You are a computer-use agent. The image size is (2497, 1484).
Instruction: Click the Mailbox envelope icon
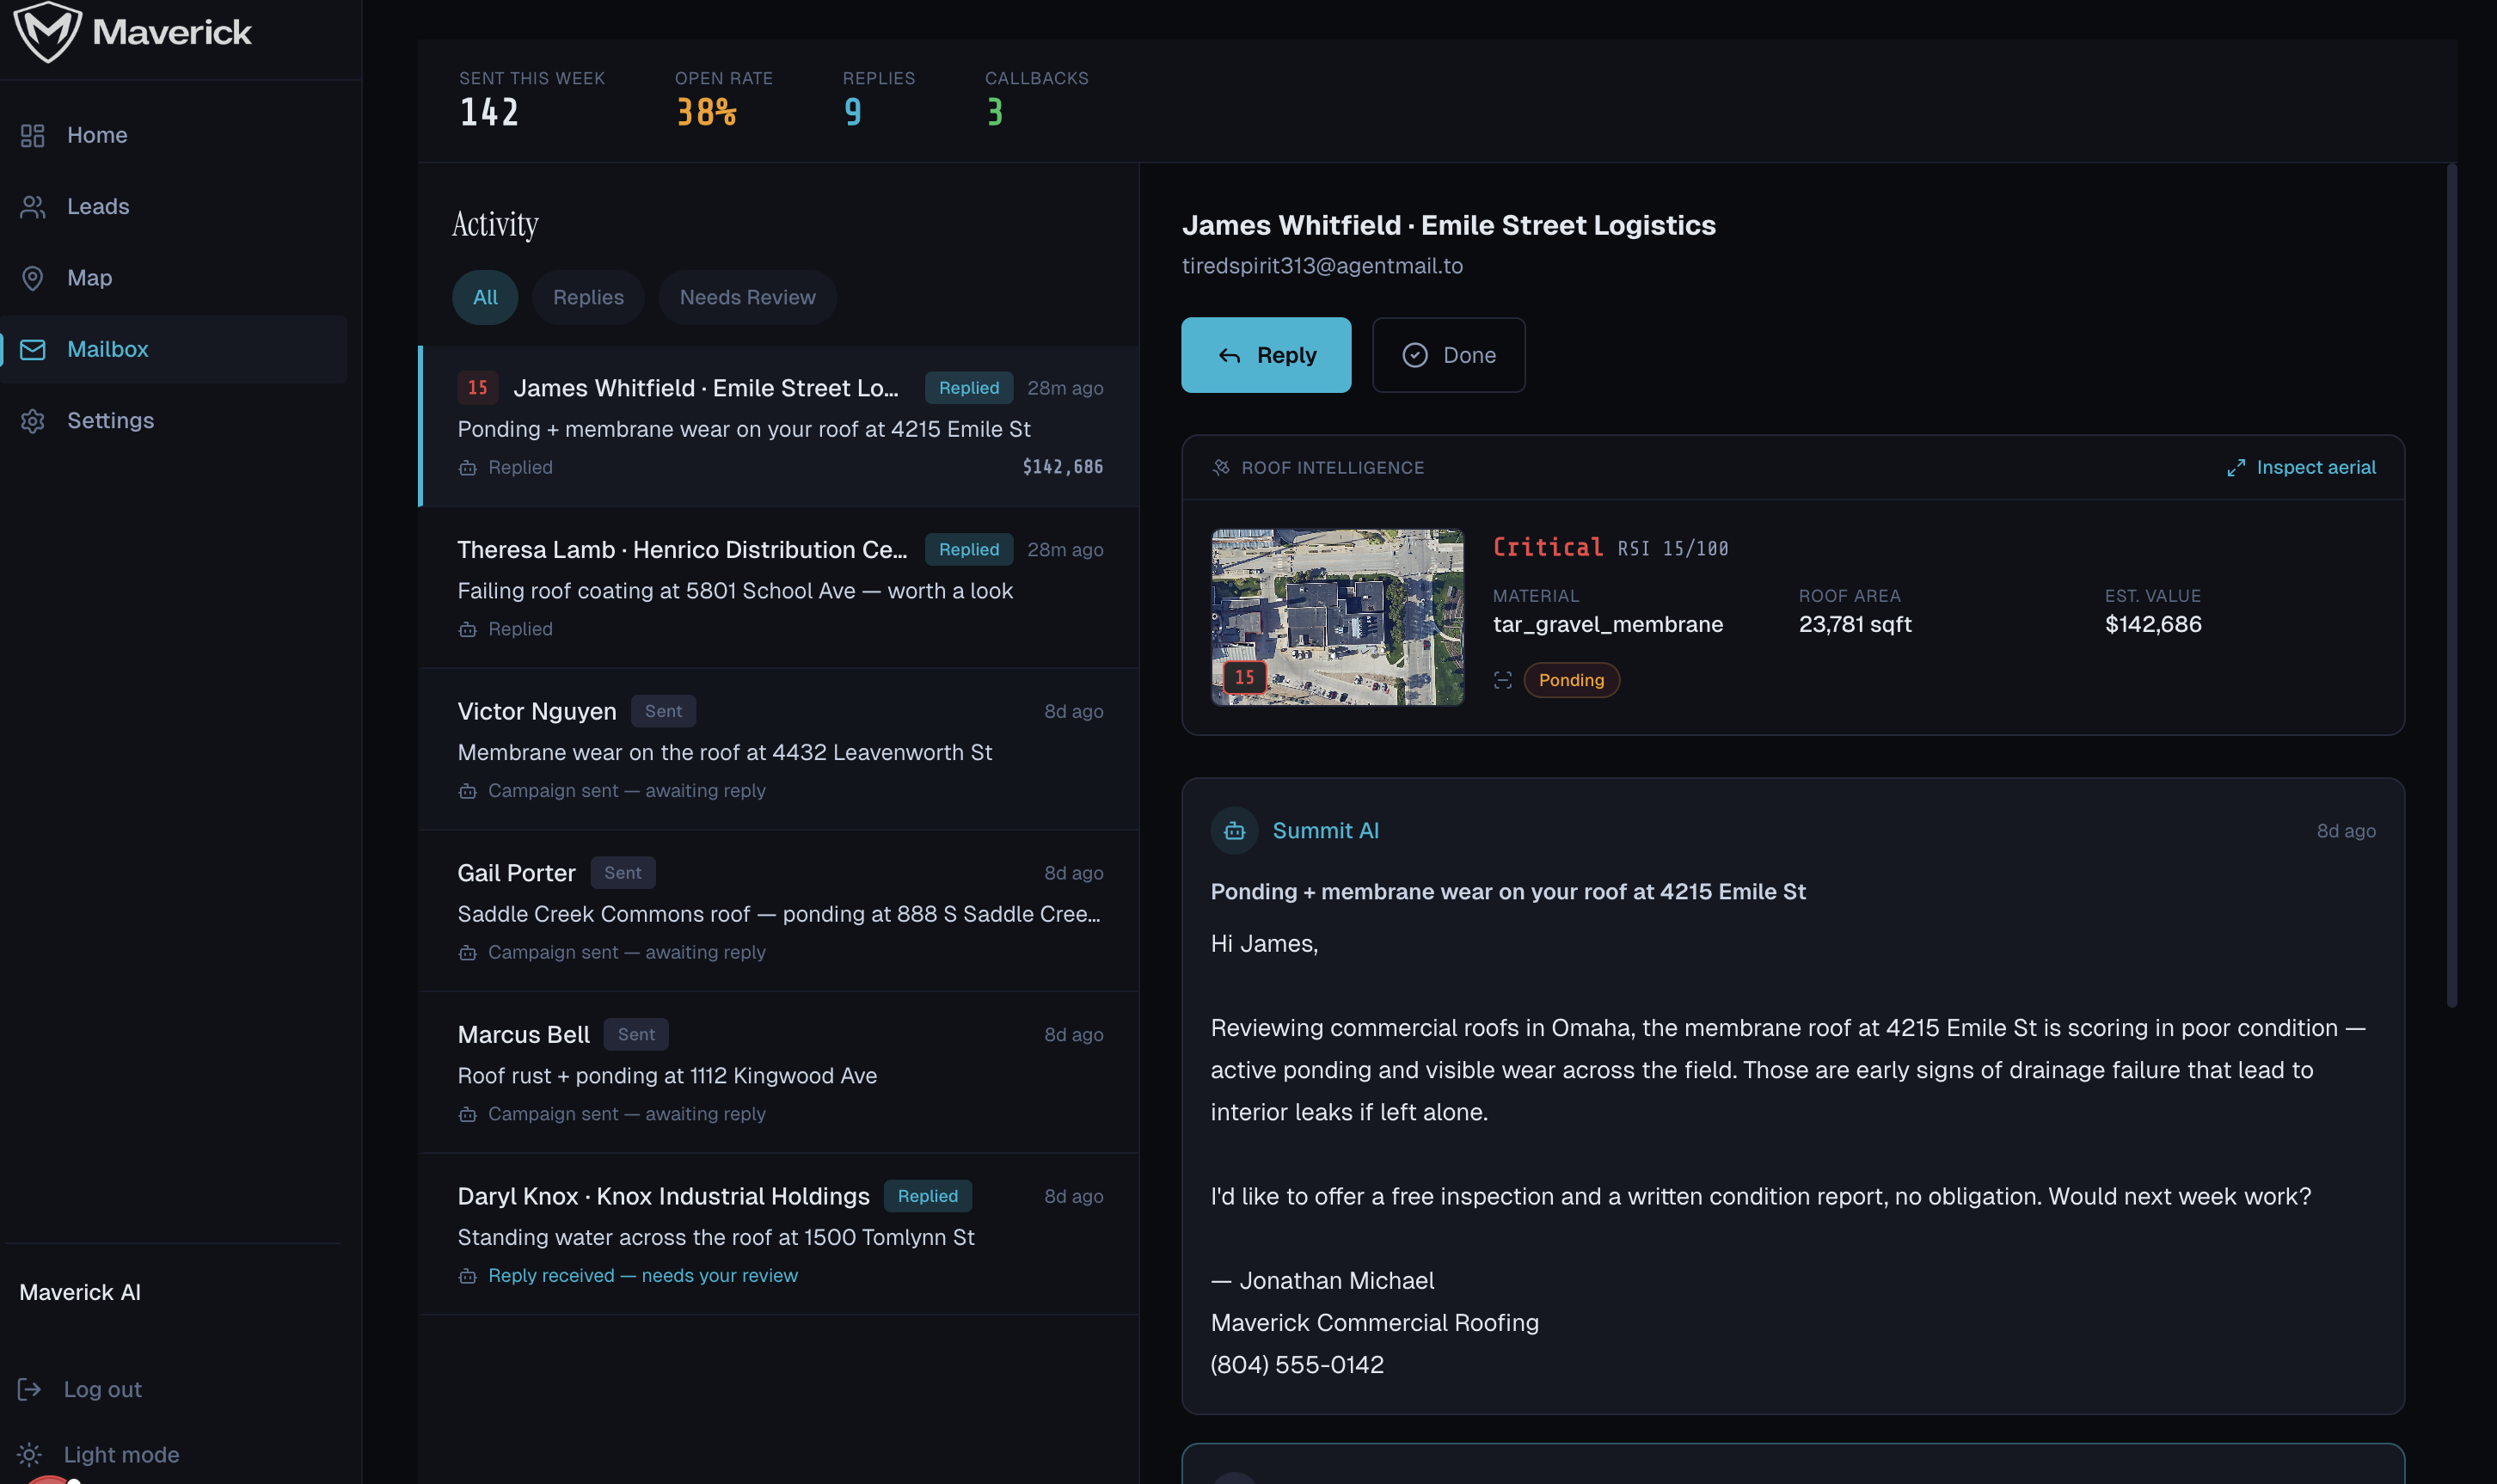[x=33, y=349]
